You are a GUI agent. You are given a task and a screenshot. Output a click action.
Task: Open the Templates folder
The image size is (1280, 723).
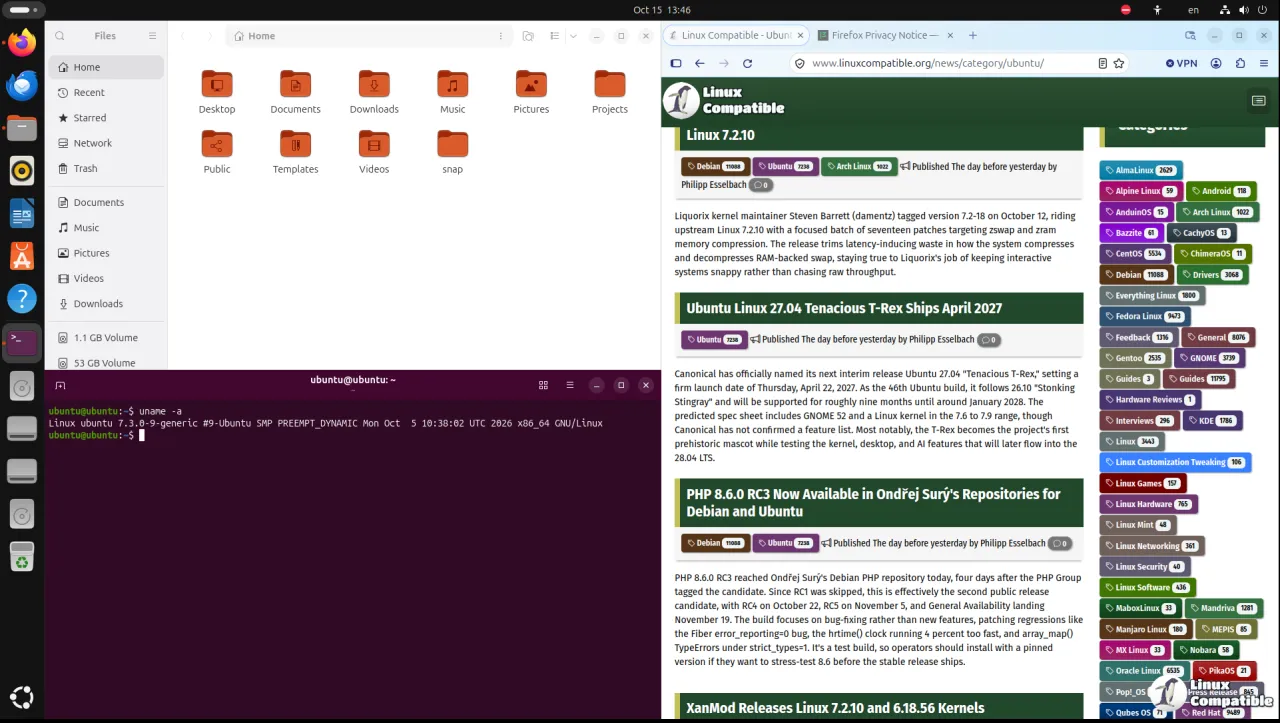[x=295, y=152]
